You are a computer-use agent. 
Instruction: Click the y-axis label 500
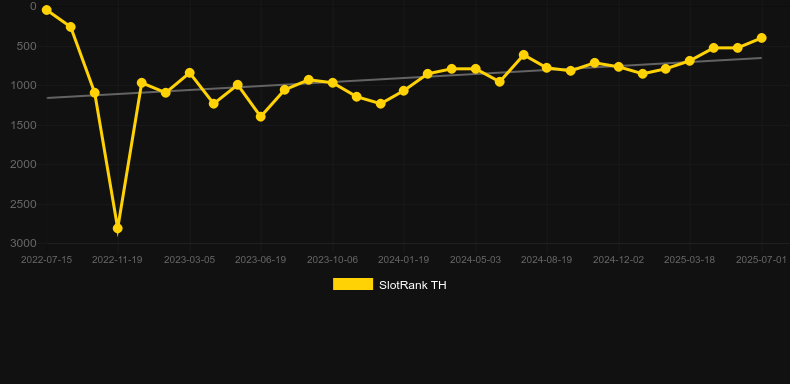point(27,46)
